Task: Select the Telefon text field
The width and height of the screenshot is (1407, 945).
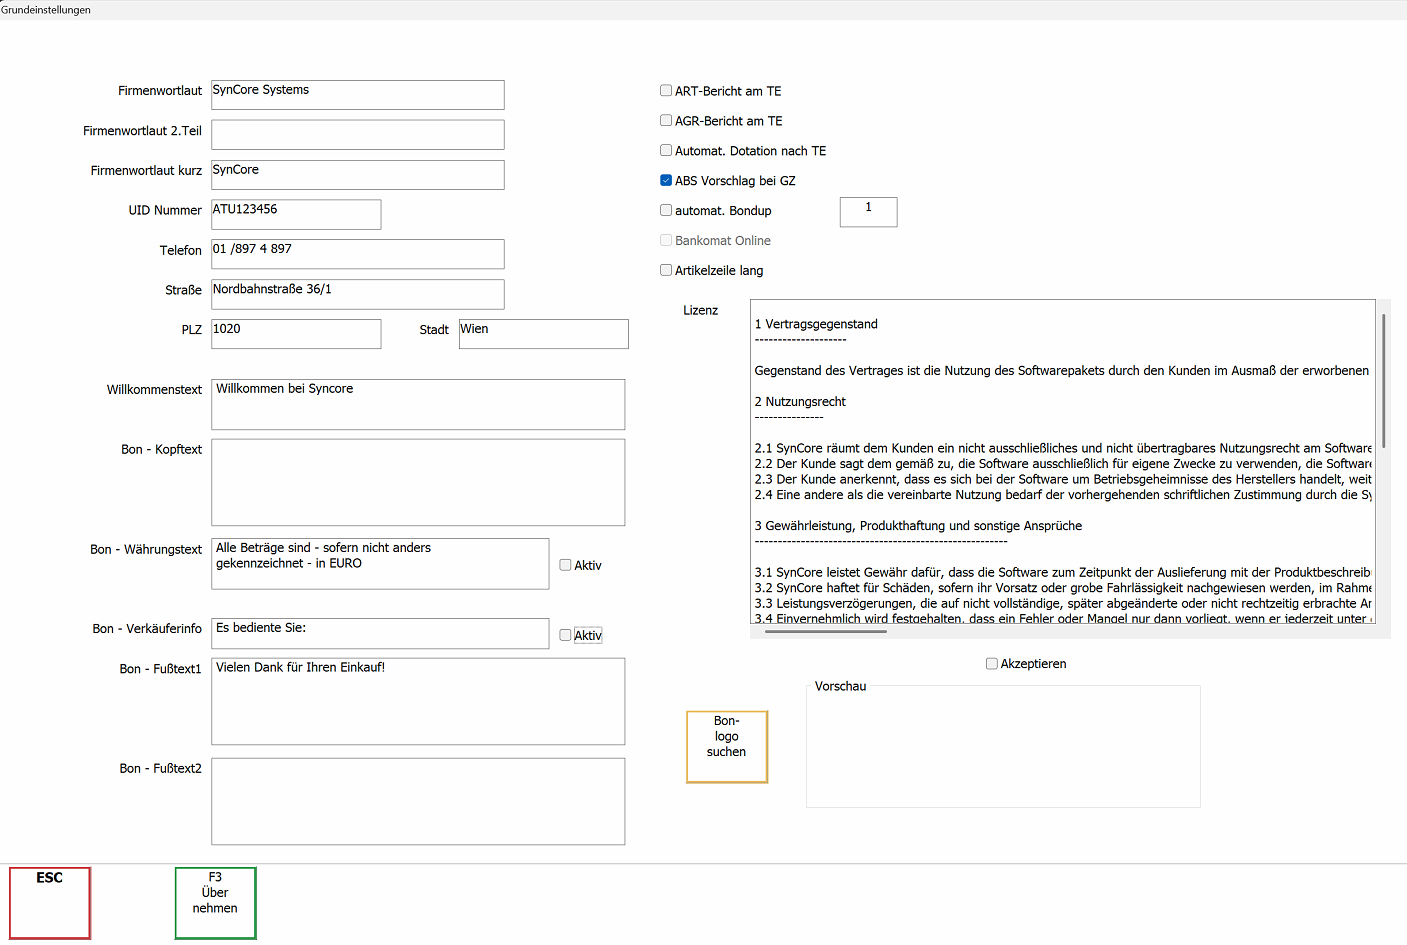Action: pos(357,254)
